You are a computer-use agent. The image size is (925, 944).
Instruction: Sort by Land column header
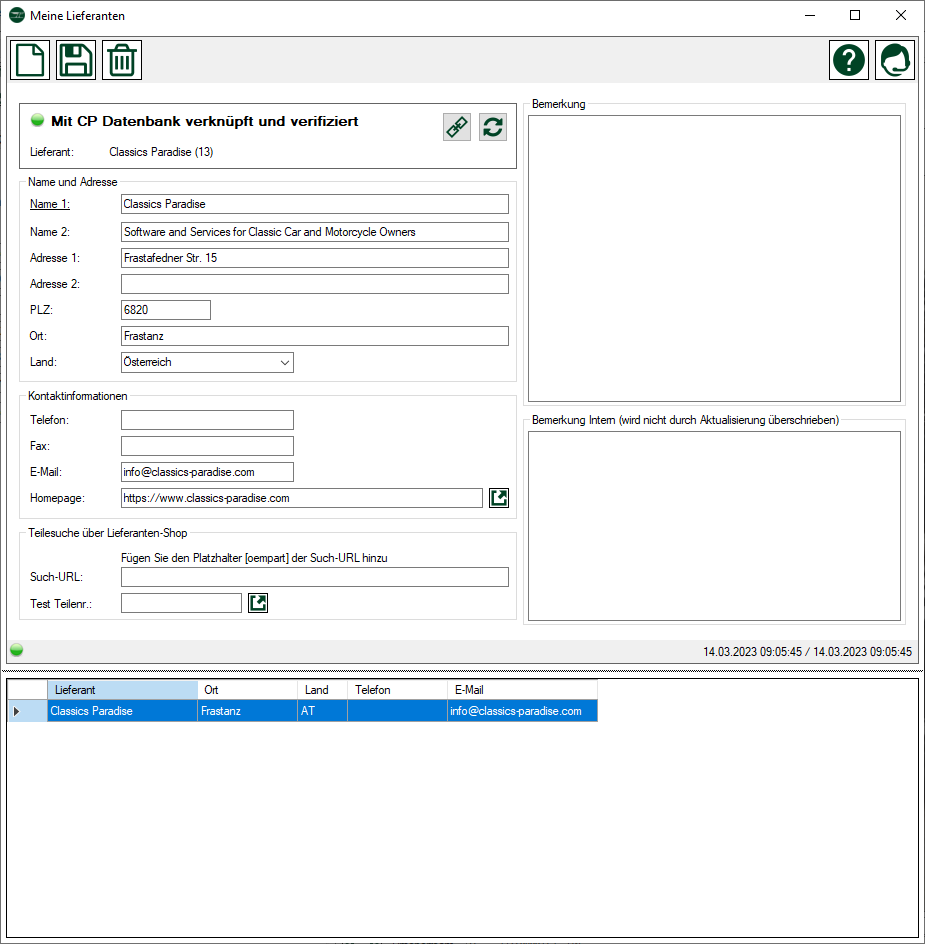322,690
